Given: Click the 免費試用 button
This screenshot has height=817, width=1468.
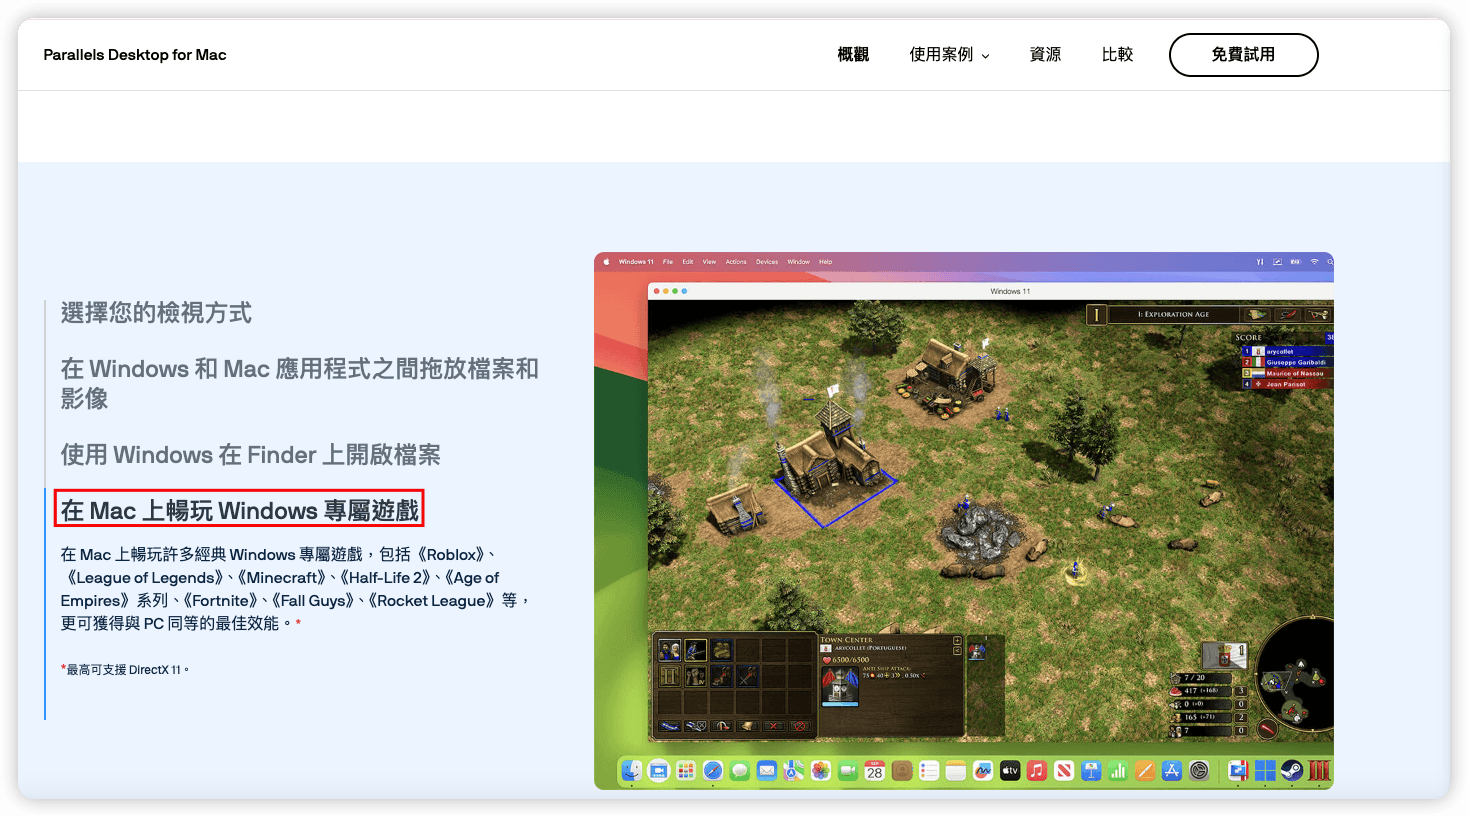Looking at the screenshot, I should tap(1243, 55).
